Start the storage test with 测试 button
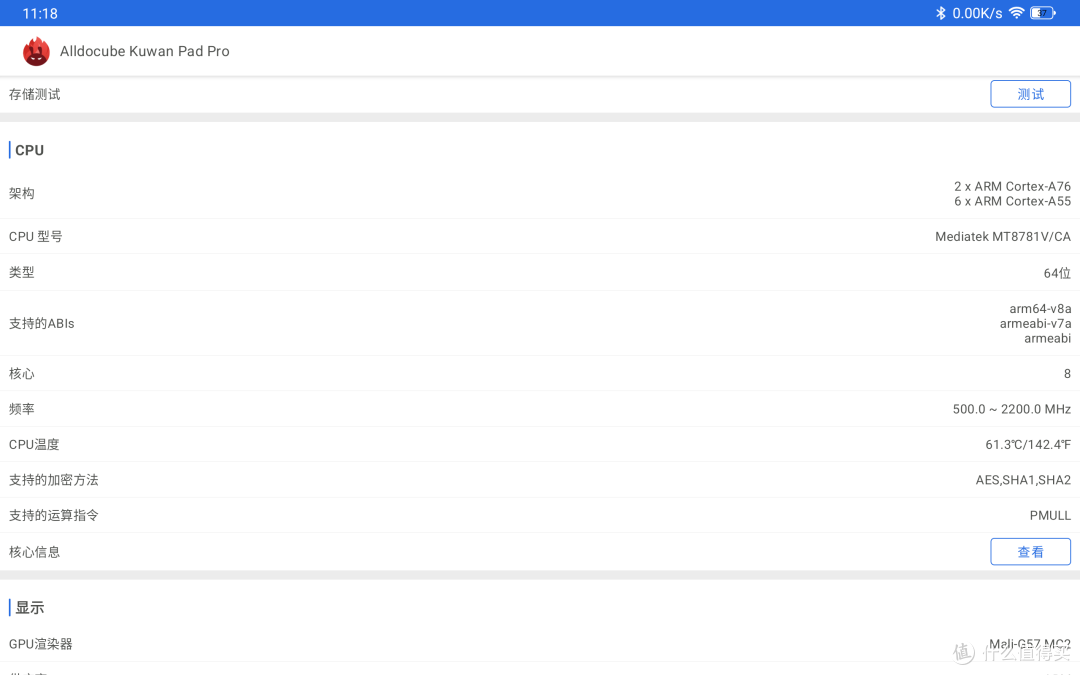1080x675 pixels. 1030,94
